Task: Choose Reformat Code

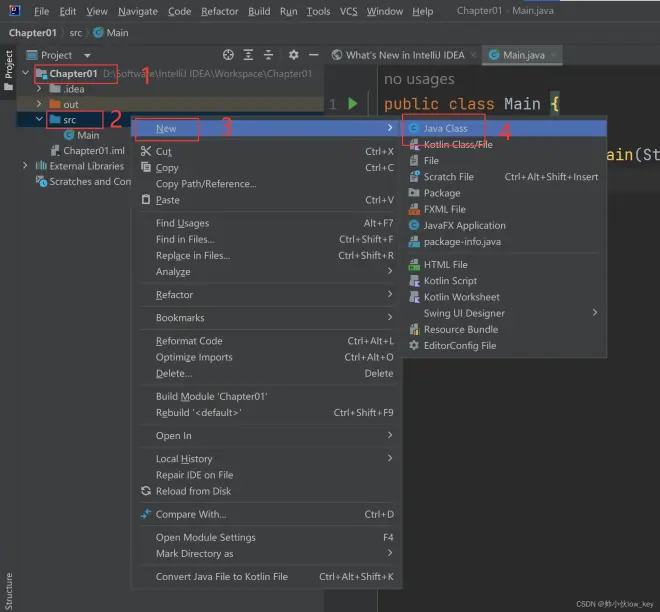Action: pyautogui.click(x=266, y=341)
